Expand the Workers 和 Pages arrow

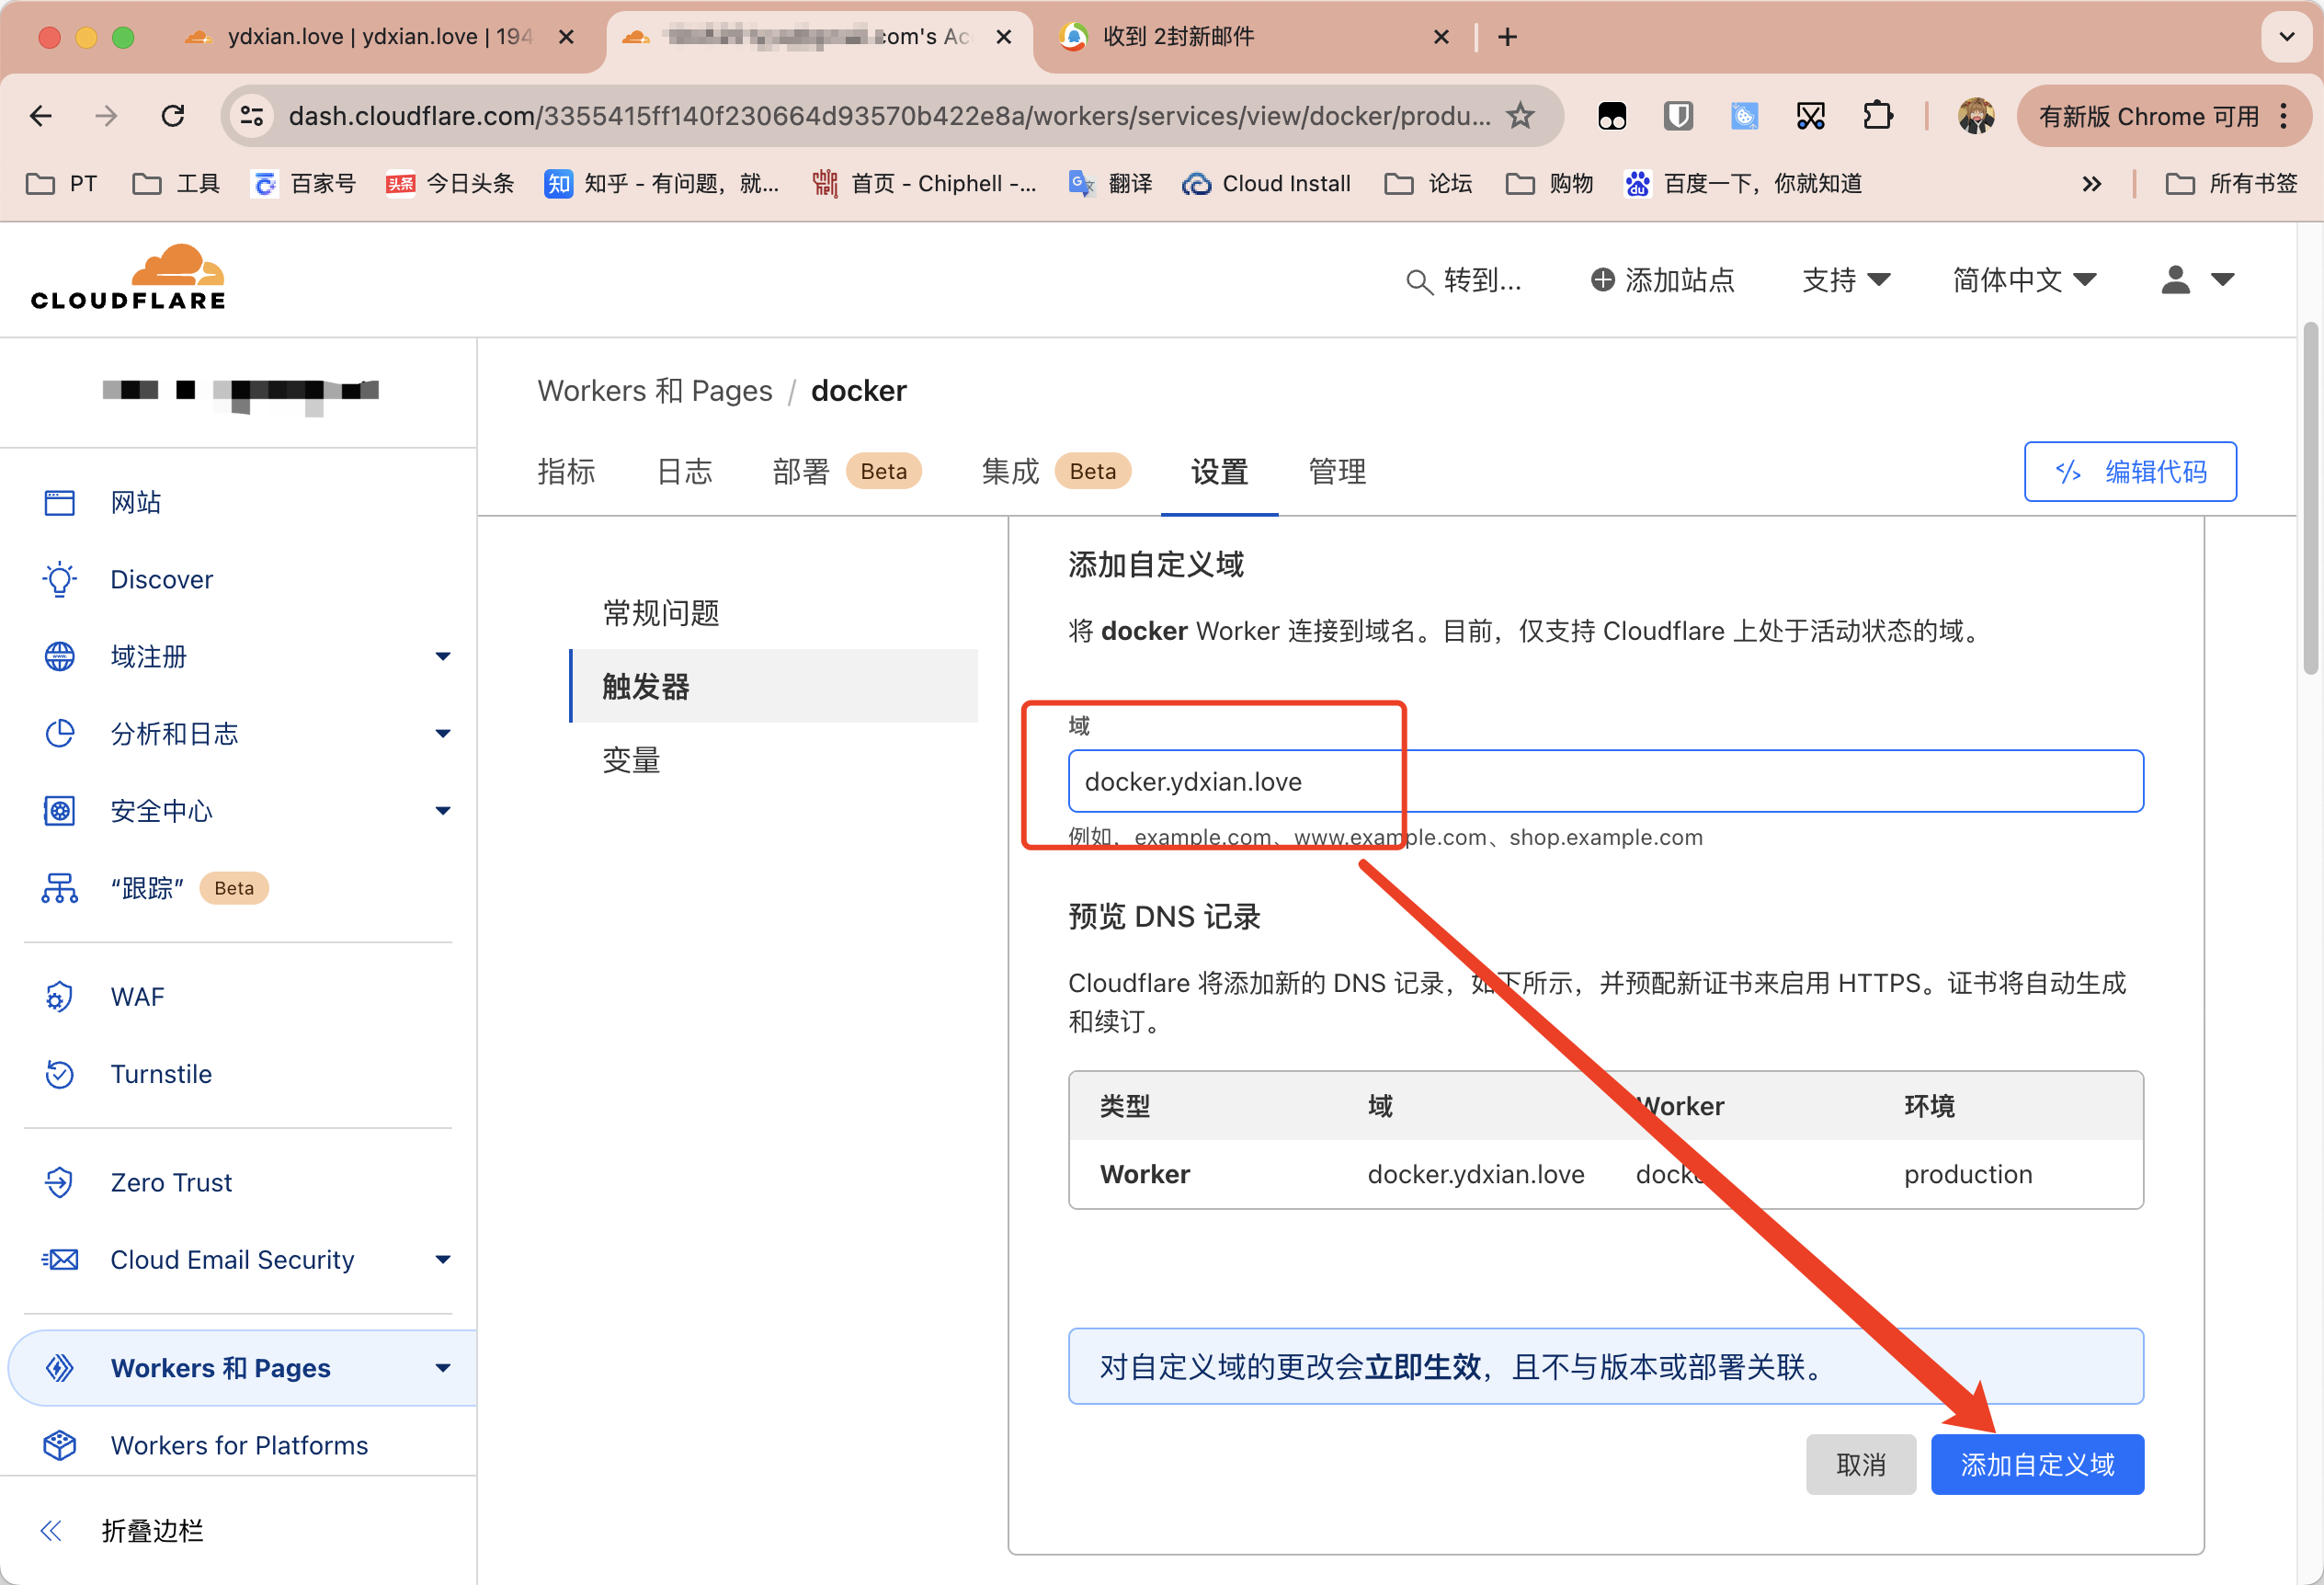pos(443,1367)
